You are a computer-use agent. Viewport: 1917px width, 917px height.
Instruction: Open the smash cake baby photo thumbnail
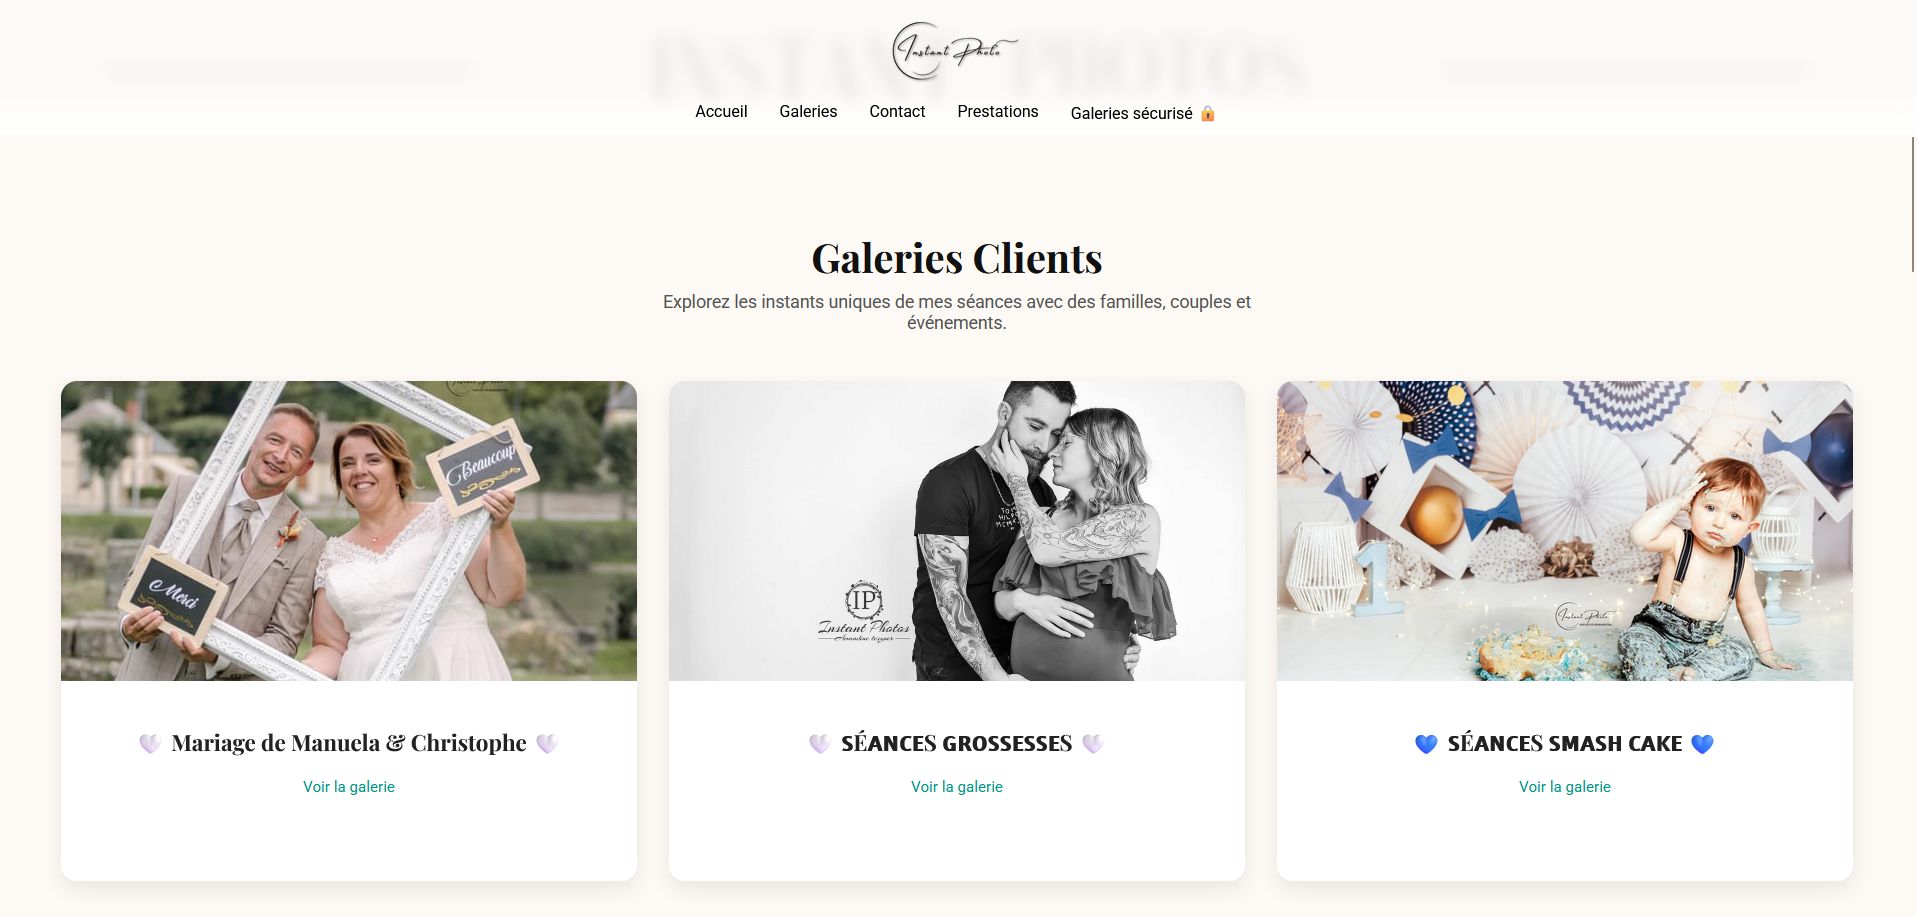tap(1565, 531)
